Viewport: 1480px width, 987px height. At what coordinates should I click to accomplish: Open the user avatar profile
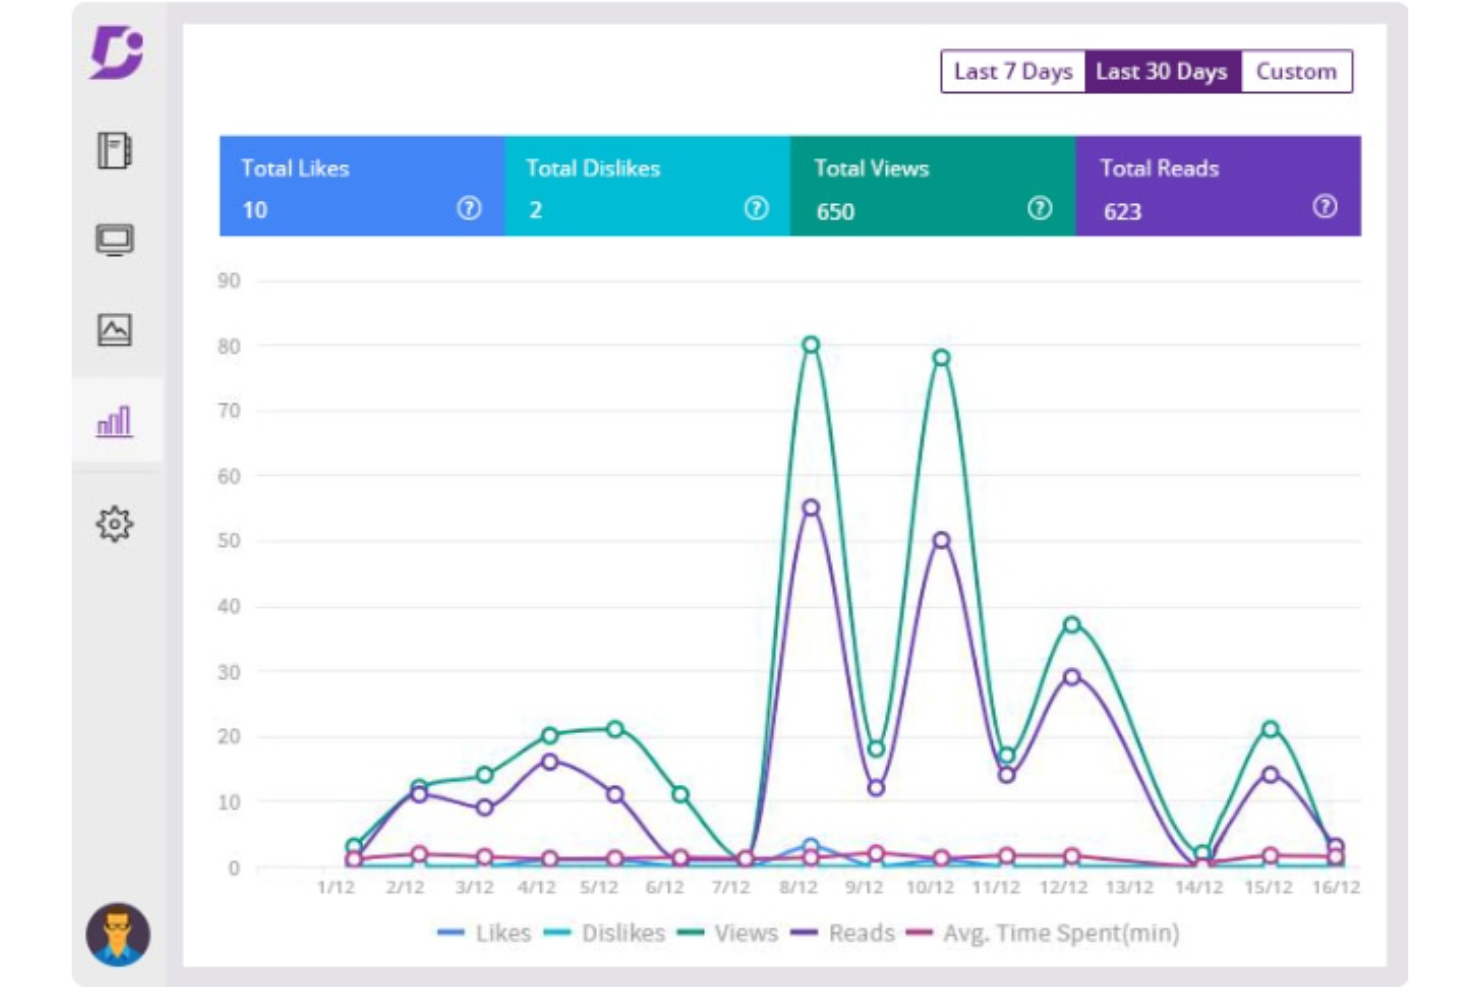pos(118,935)
